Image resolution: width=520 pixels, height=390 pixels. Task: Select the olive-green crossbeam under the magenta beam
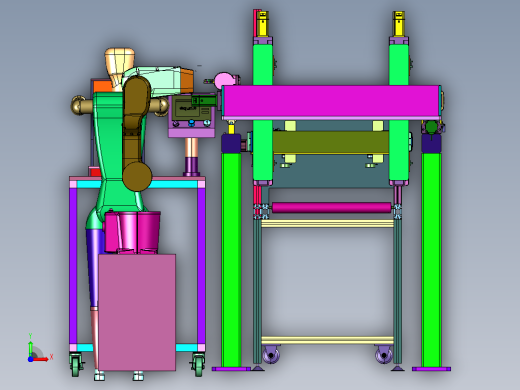pos(331,142)
